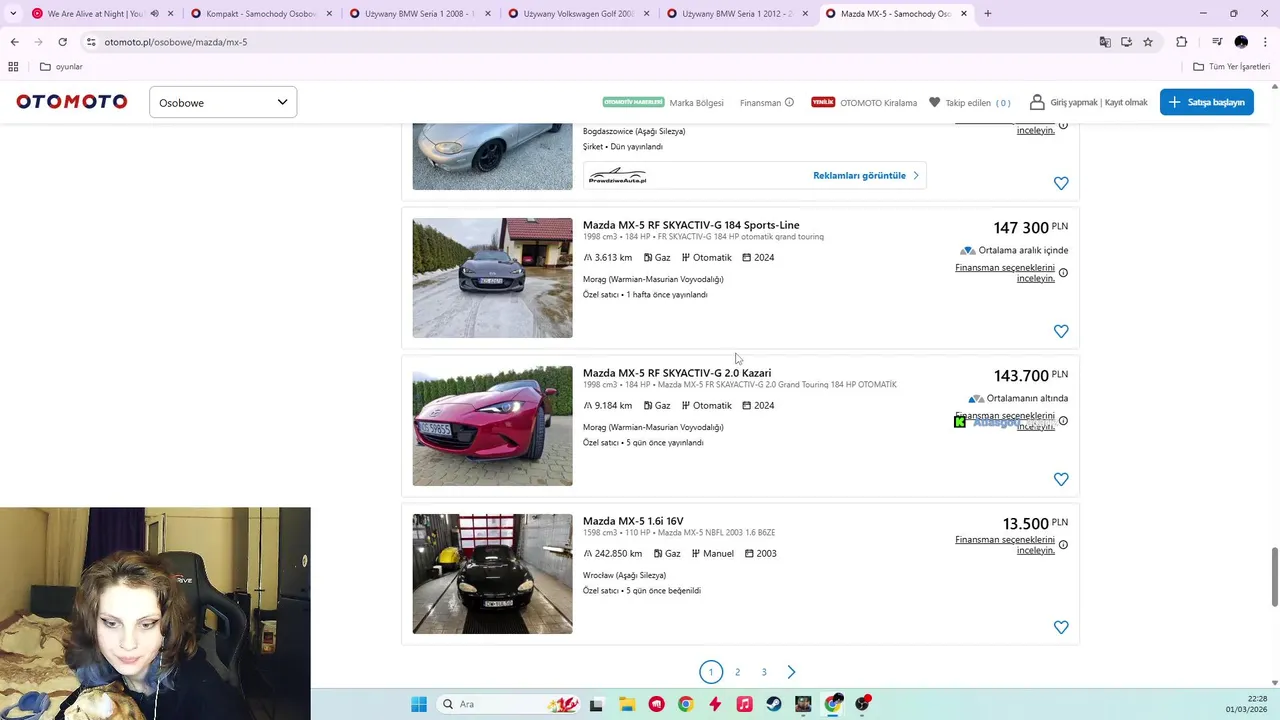Select current pagination page 1
The image size is (1280, 720).
[x=711, y=672]
